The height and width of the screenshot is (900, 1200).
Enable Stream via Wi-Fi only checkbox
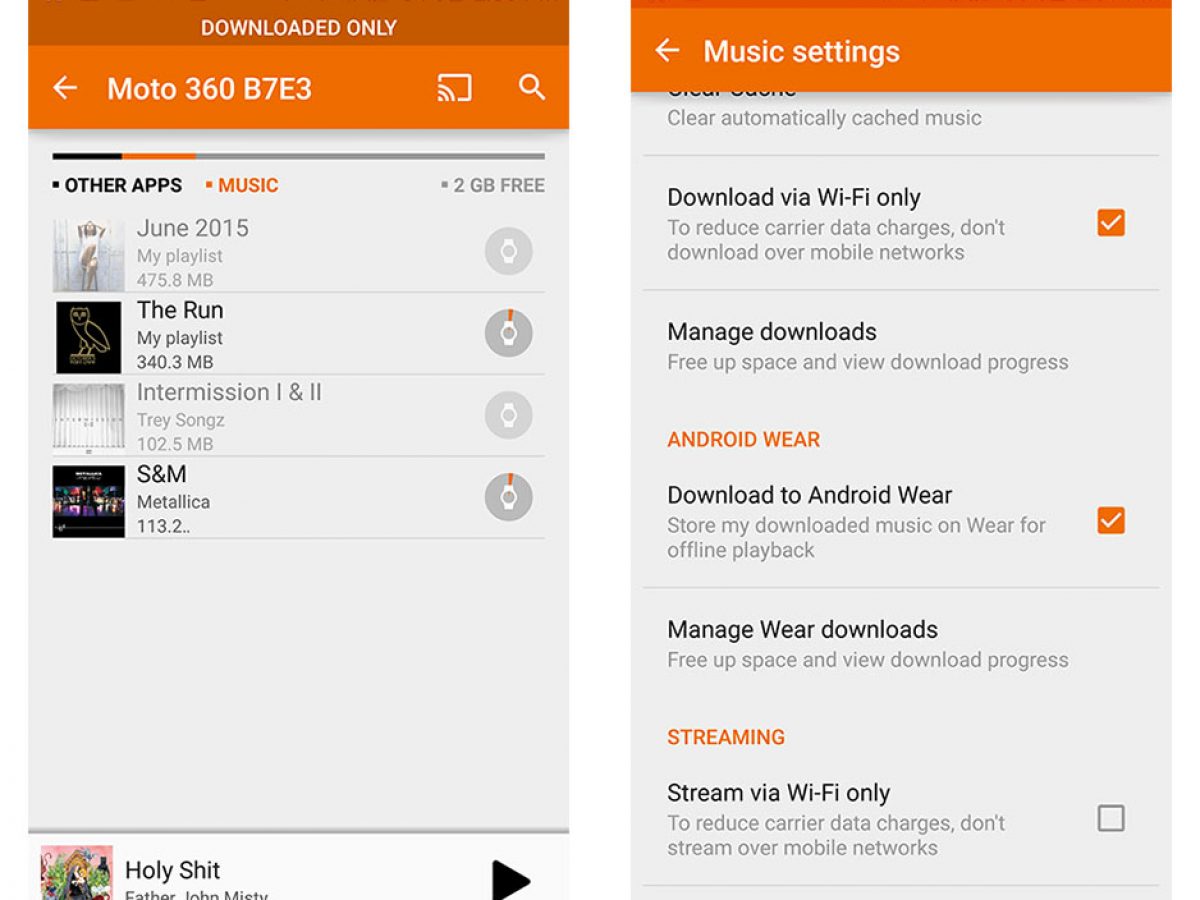click(x=1111, y=818)
